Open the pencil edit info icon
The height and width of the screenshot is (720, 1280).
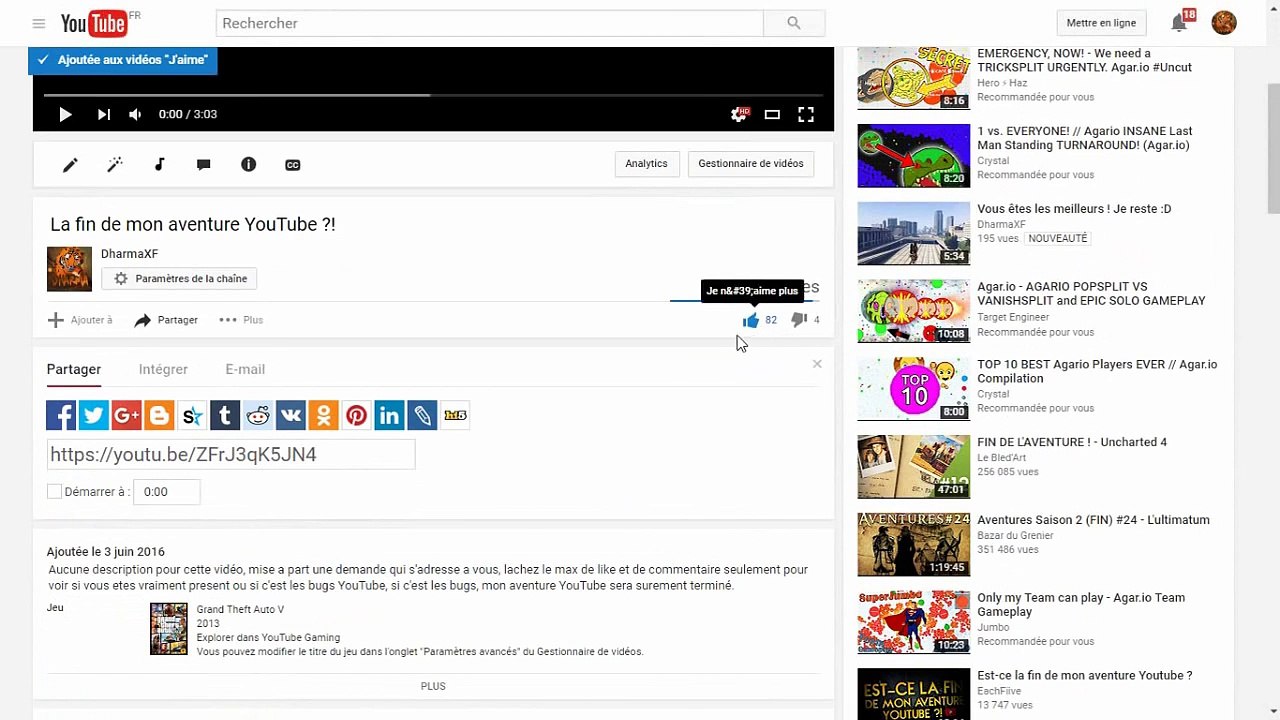(x=70, y=165)
